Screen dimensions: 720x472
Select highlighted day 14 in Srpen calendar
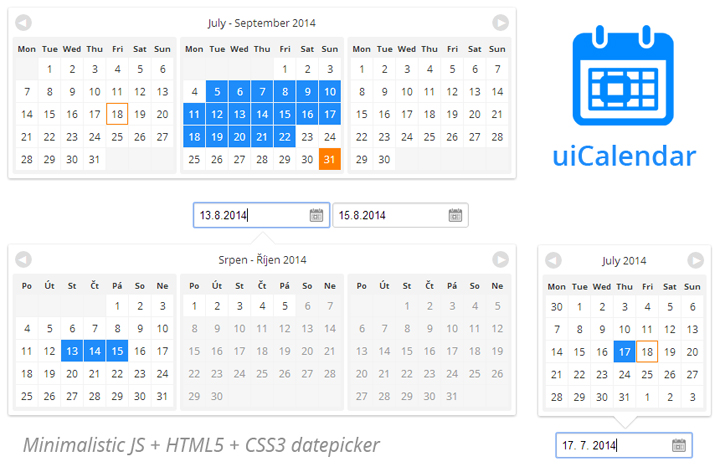click(95, 351)
